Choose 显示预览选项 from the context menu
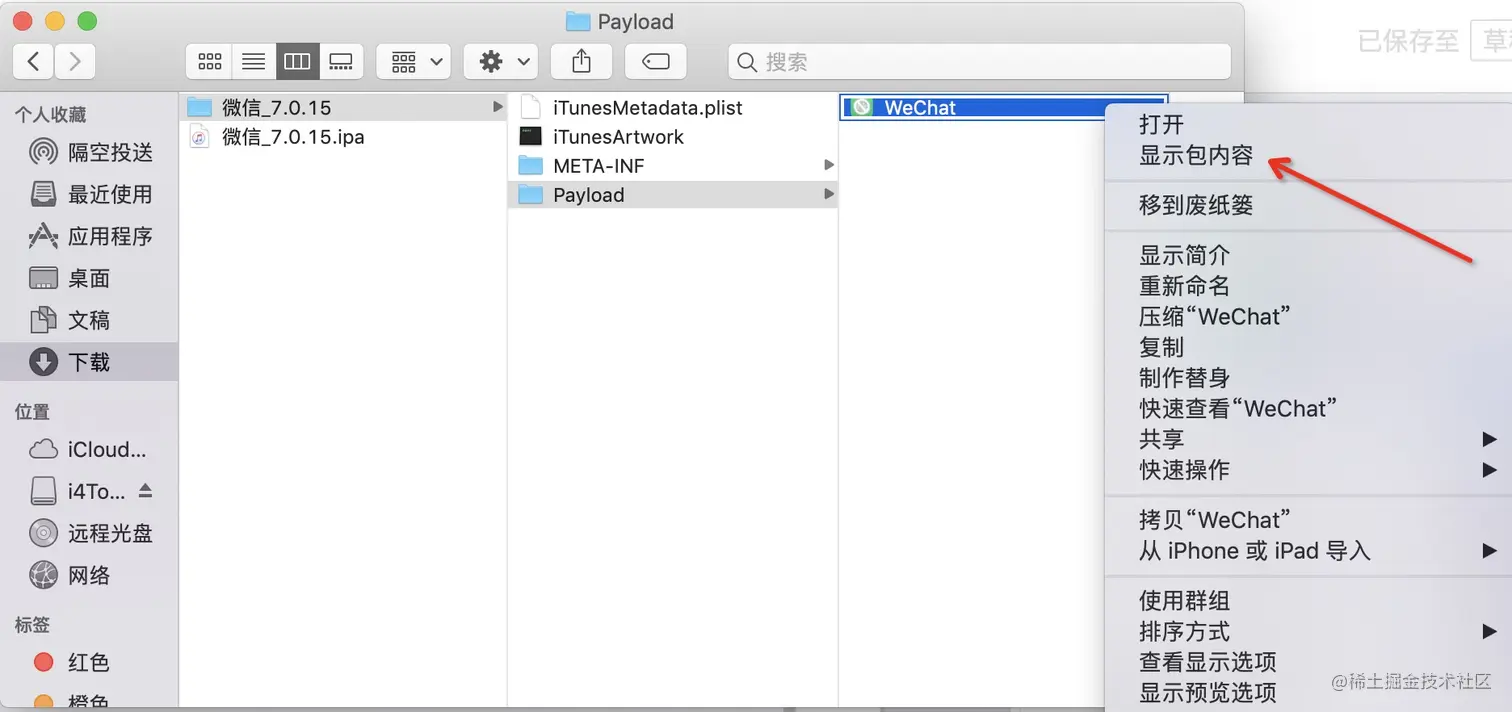This screenshot has height=712, width=1512. pos(1308,692)
